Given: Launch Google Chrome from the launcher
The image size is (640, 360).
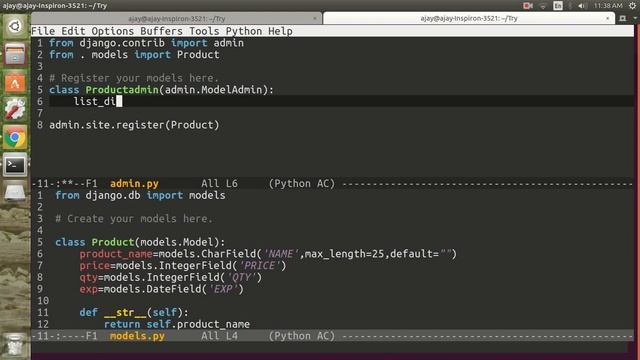Looking at the screenshot, I should [x=15, y=138].
